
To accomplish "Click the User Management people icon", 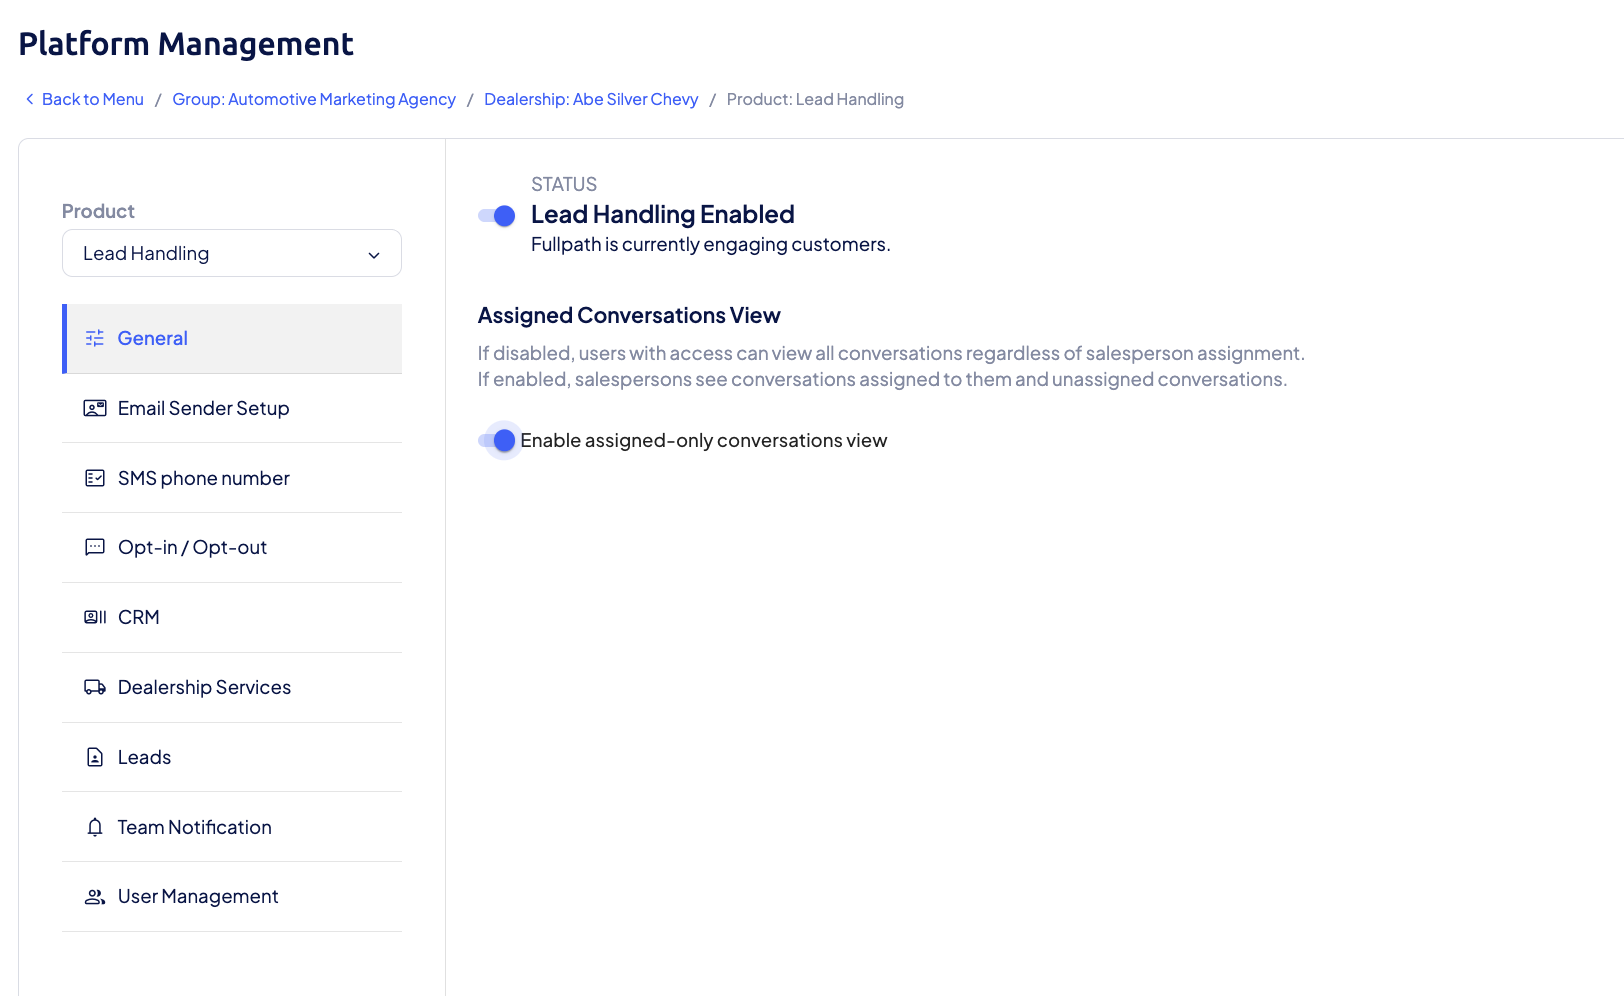I will tap(95, 897).
